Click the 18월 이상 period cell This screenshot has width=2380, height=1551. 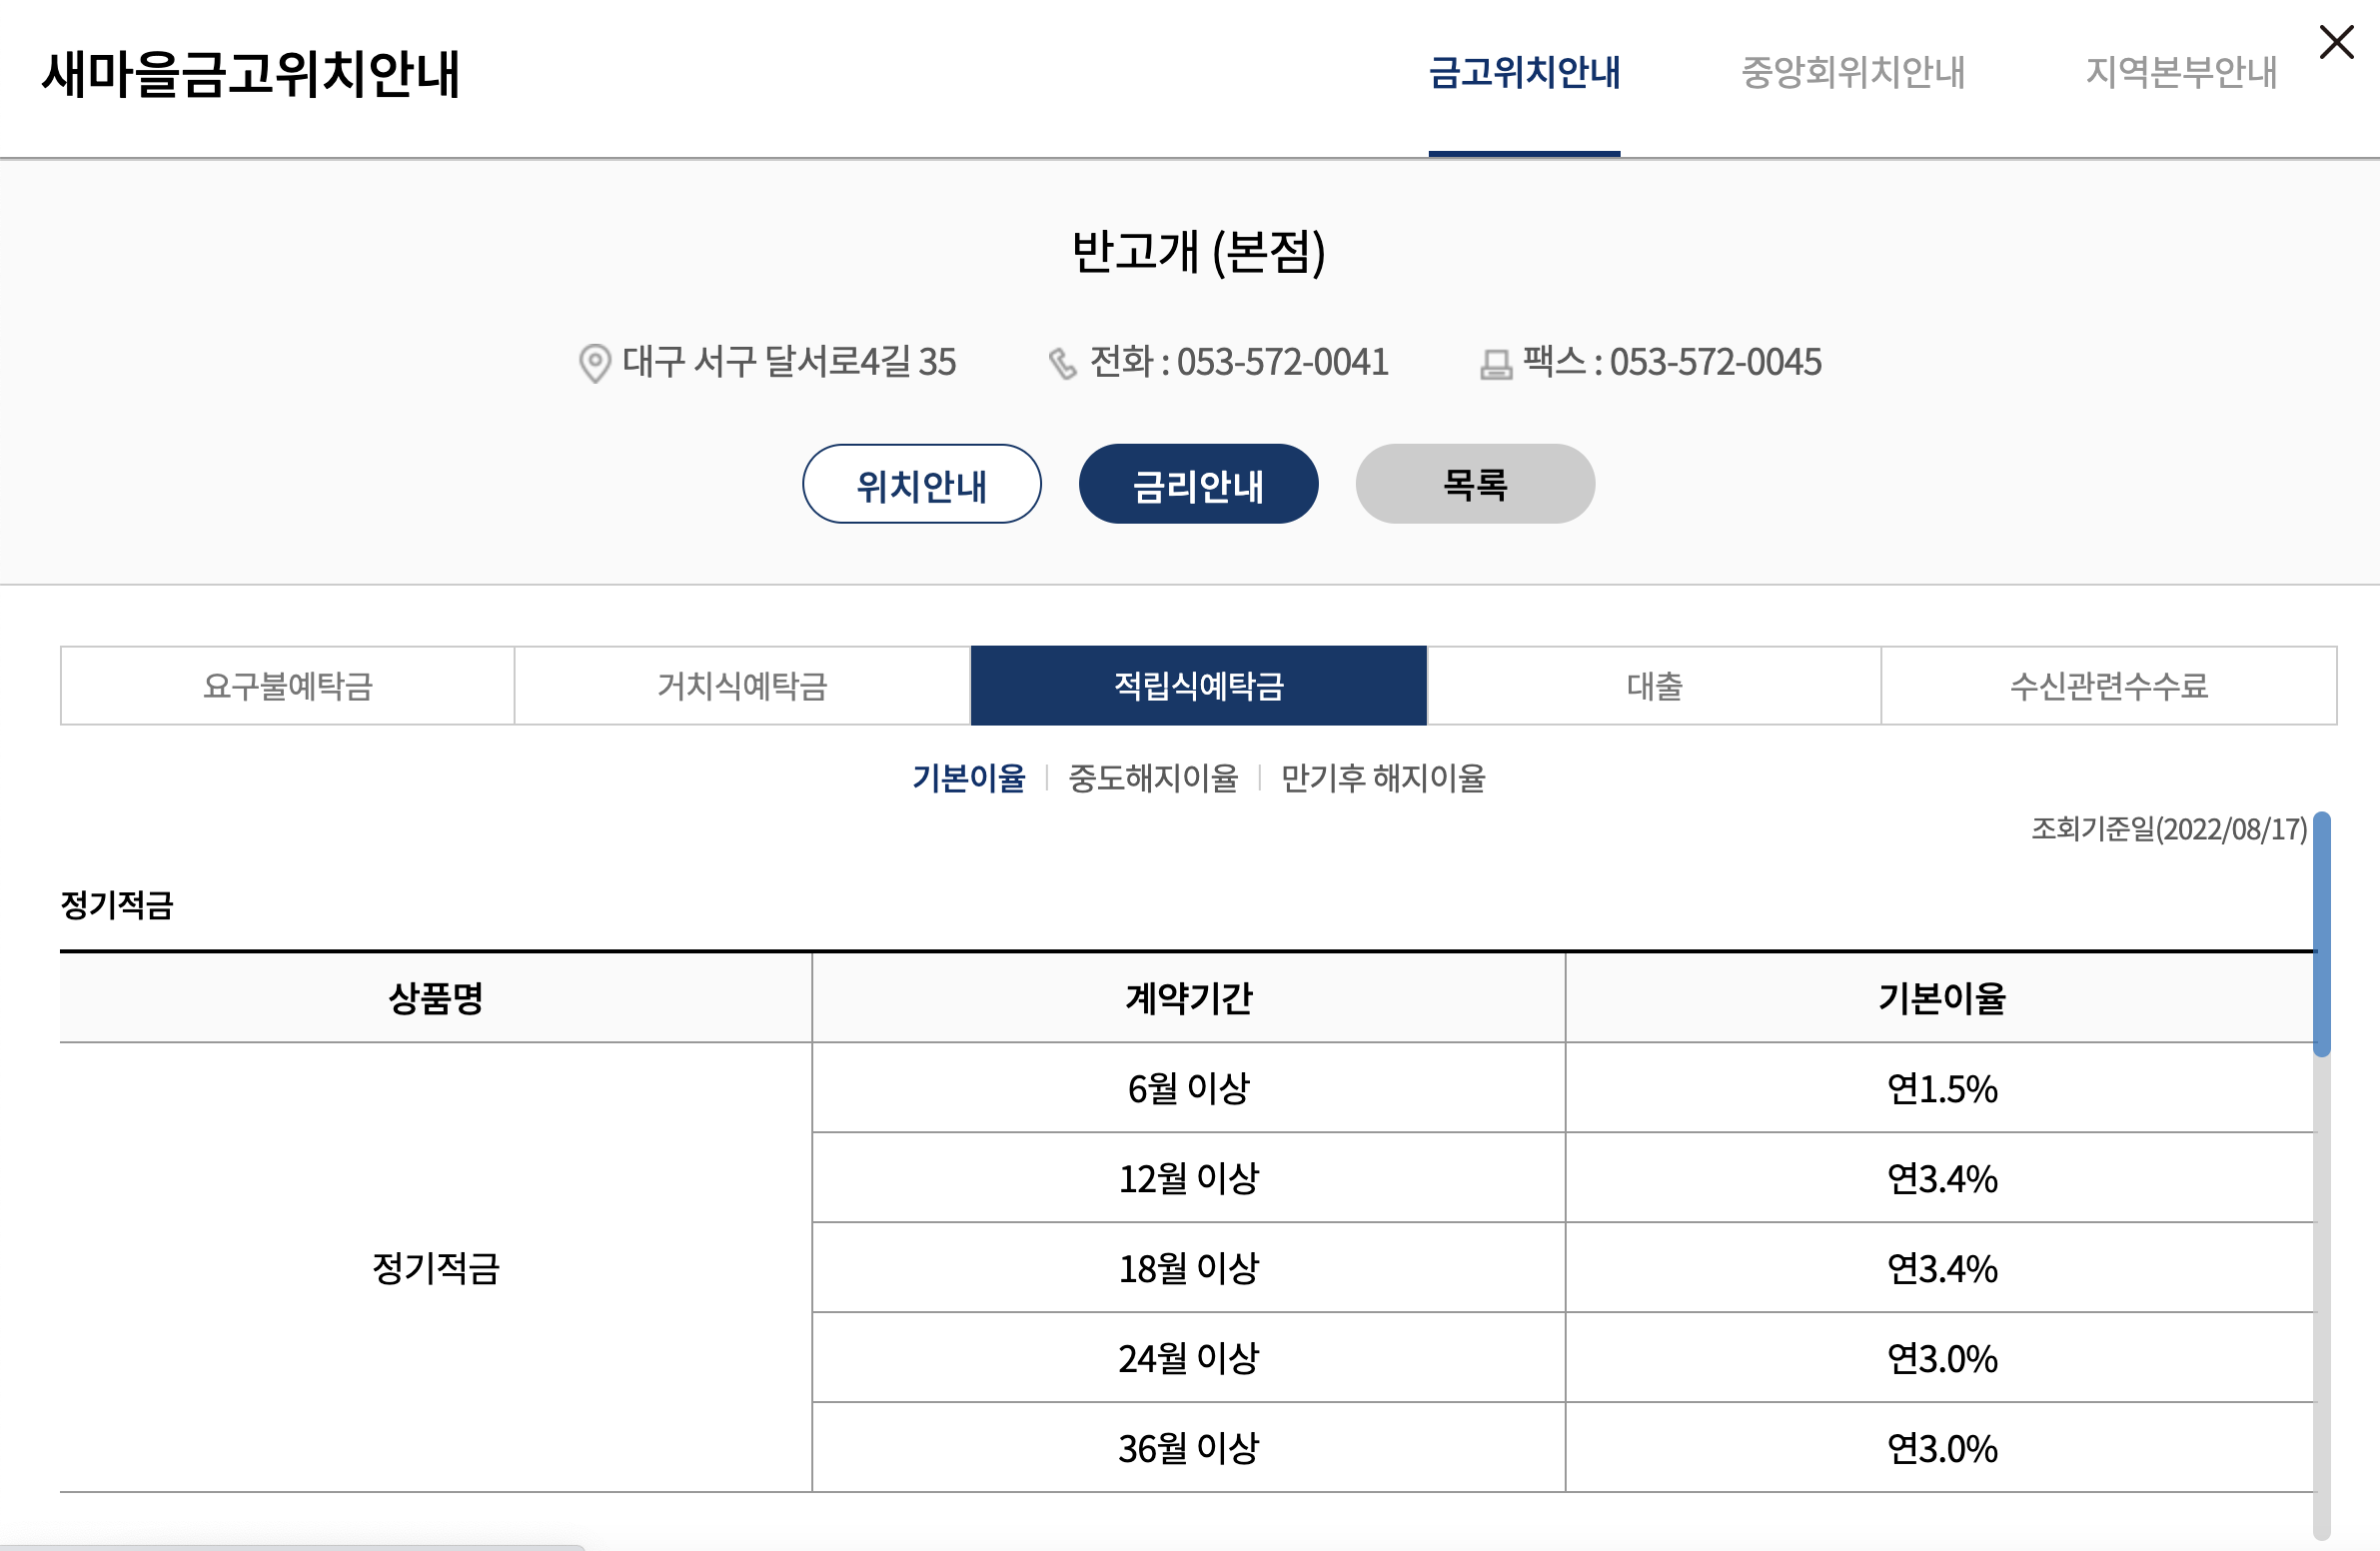click(1188, 1268)
